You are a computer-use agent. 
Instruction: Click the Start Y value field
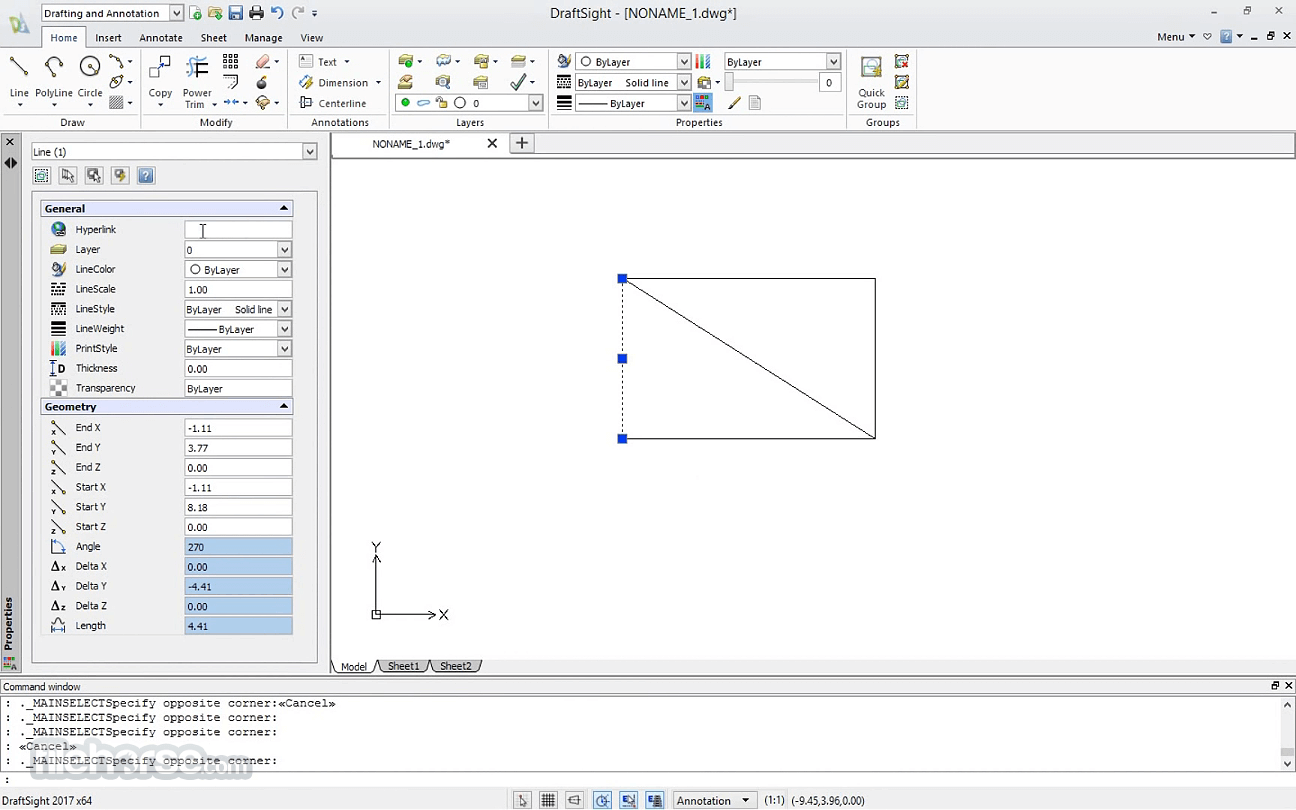point(238,507)
